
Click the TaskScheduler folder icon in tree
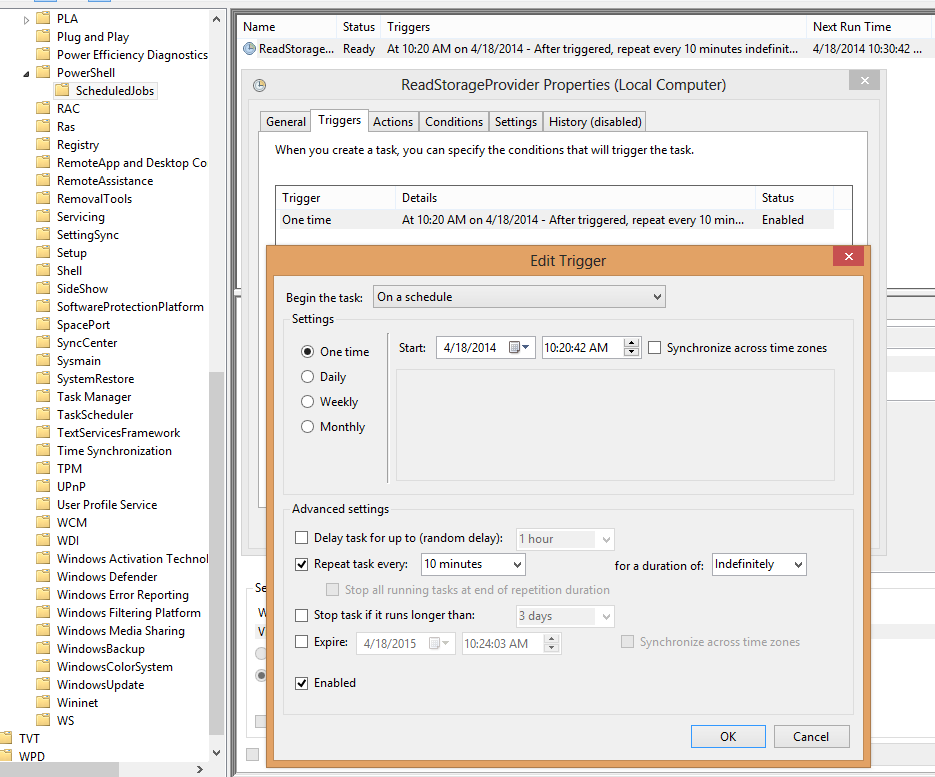point(42,415)
